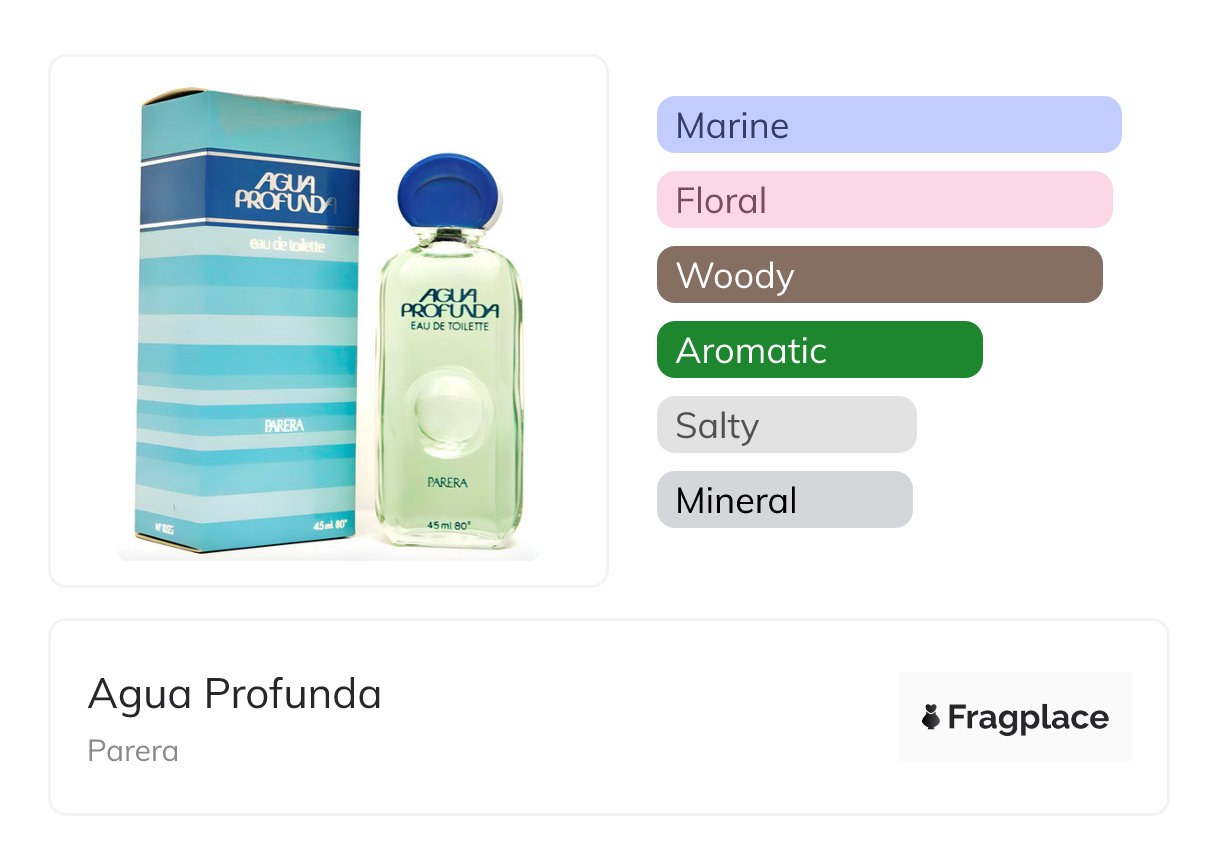This screenshot has width=1218, height=864.
Task: Click the Fragplace perfume bottle logo icon
Action: (931, 717)
